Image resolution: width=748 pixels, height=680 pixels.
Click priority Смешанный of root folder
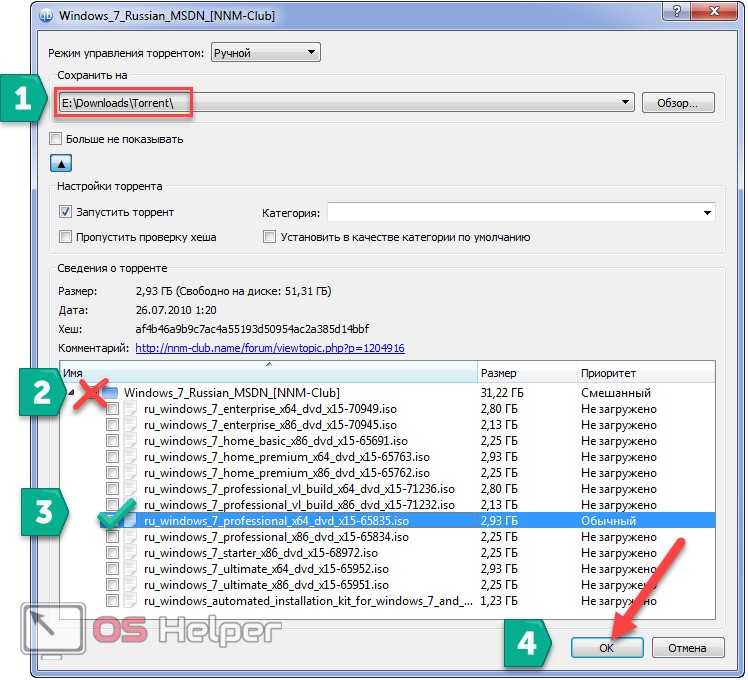pyautogui.click(x=616, y=393)
